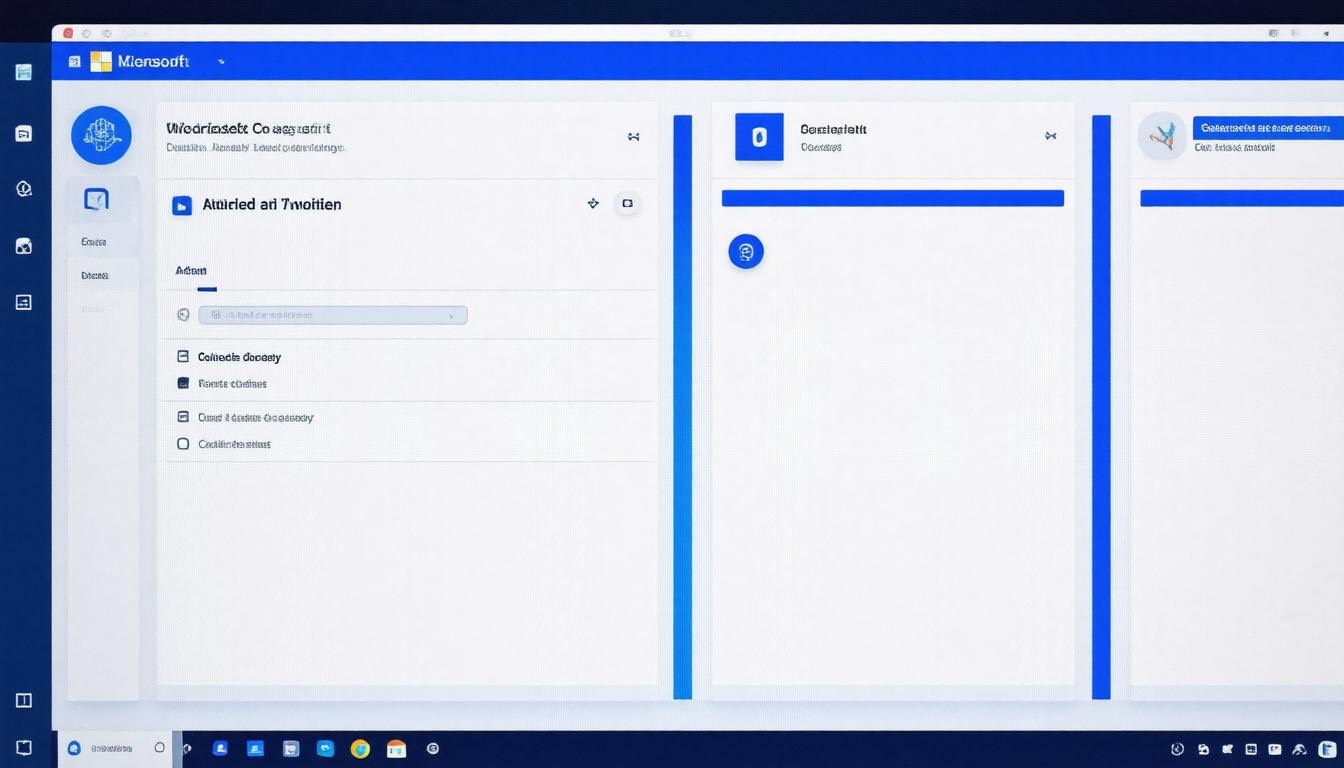Select the split-view icon in the dark sidebar

click(23, 700)
